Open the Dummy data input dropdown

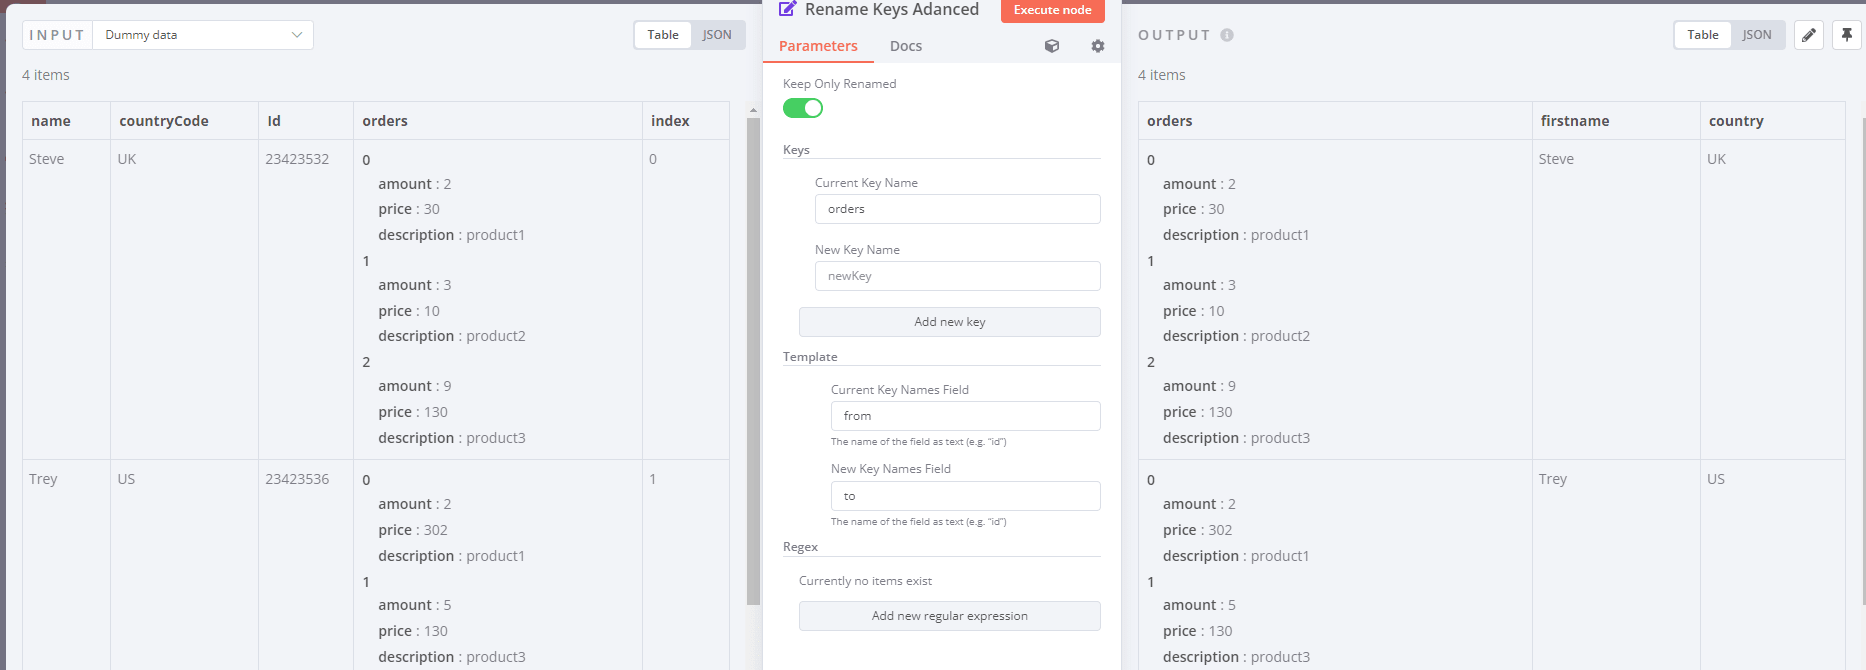pos(203,35)
